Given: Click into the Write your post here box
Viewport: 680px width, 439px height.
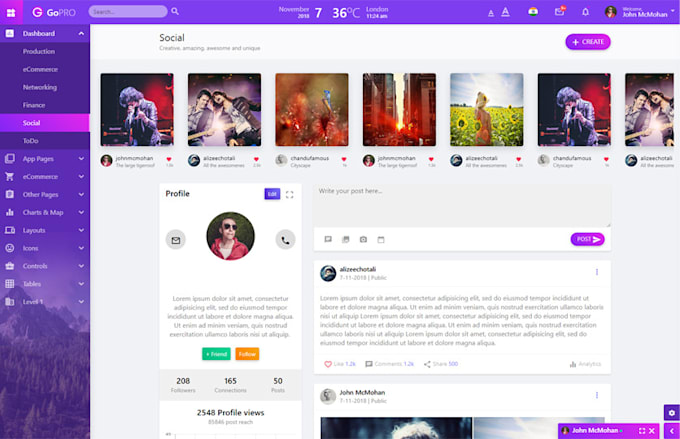Looking at the screenshot, I should point(462,205).
